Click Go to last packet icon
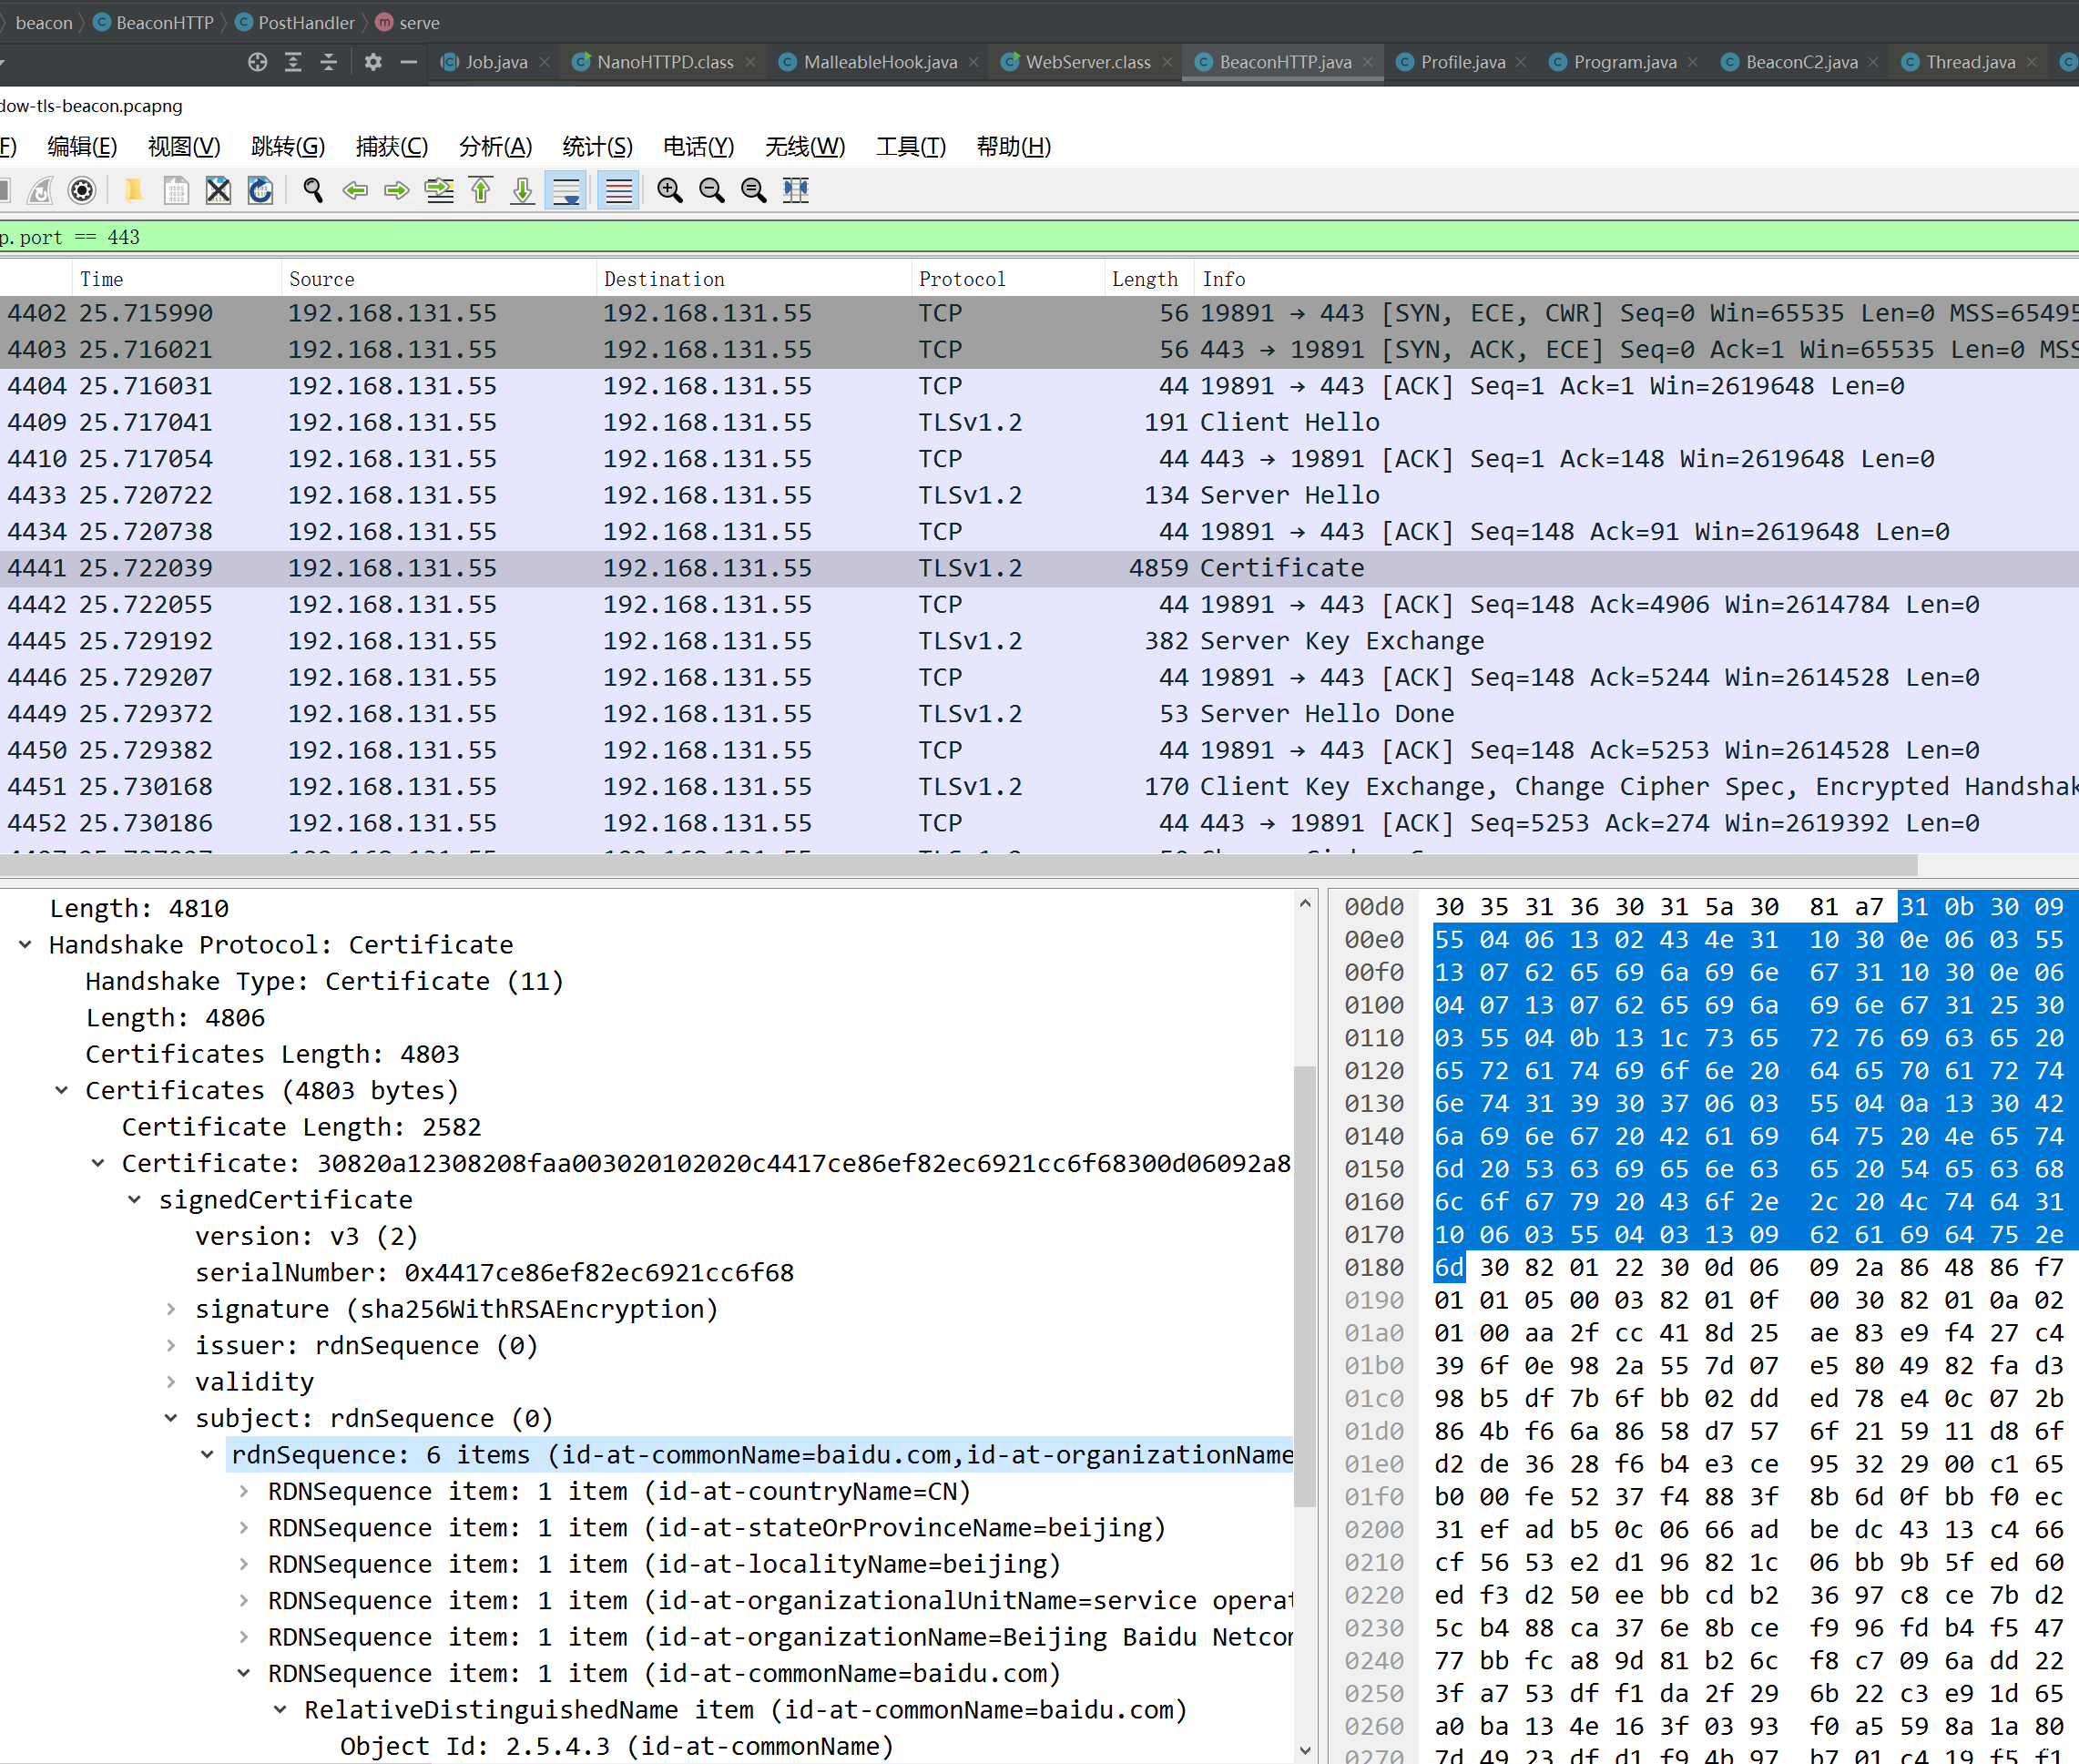 click(x=522, y=190)
